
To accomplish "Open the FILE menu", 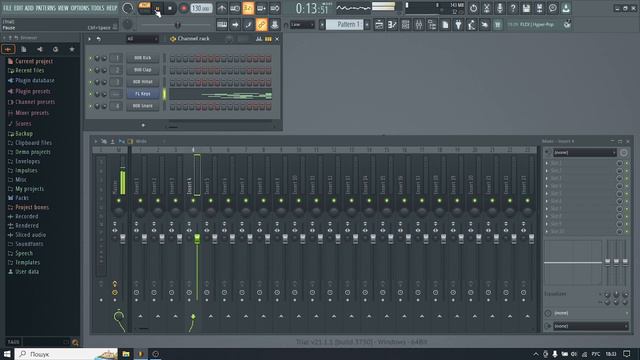I will 7,8.
